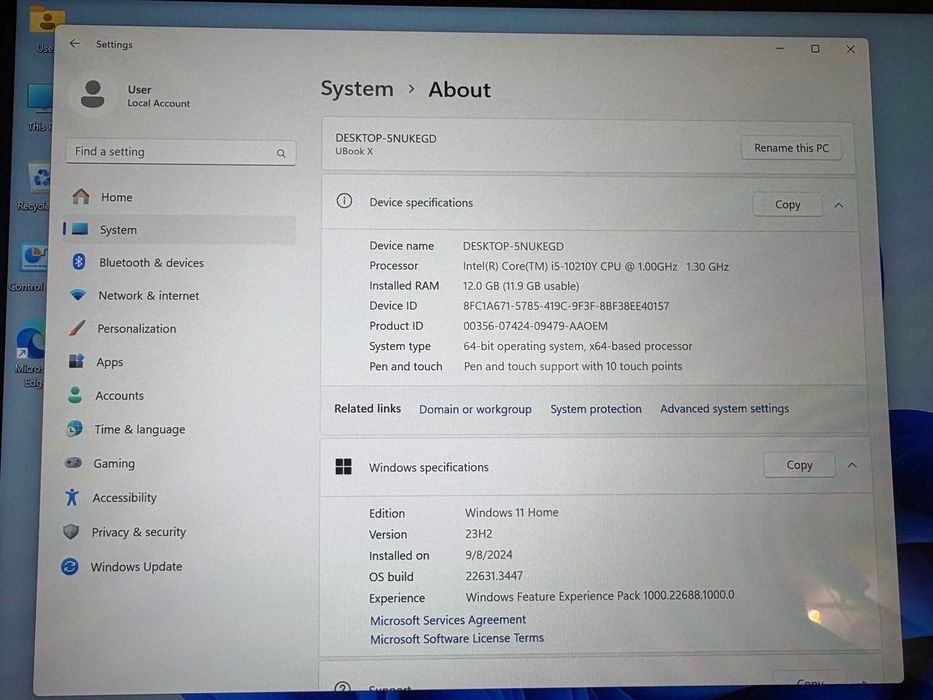Go to Time & language settings
933x700 pixels.
click(x=179, y=429)
